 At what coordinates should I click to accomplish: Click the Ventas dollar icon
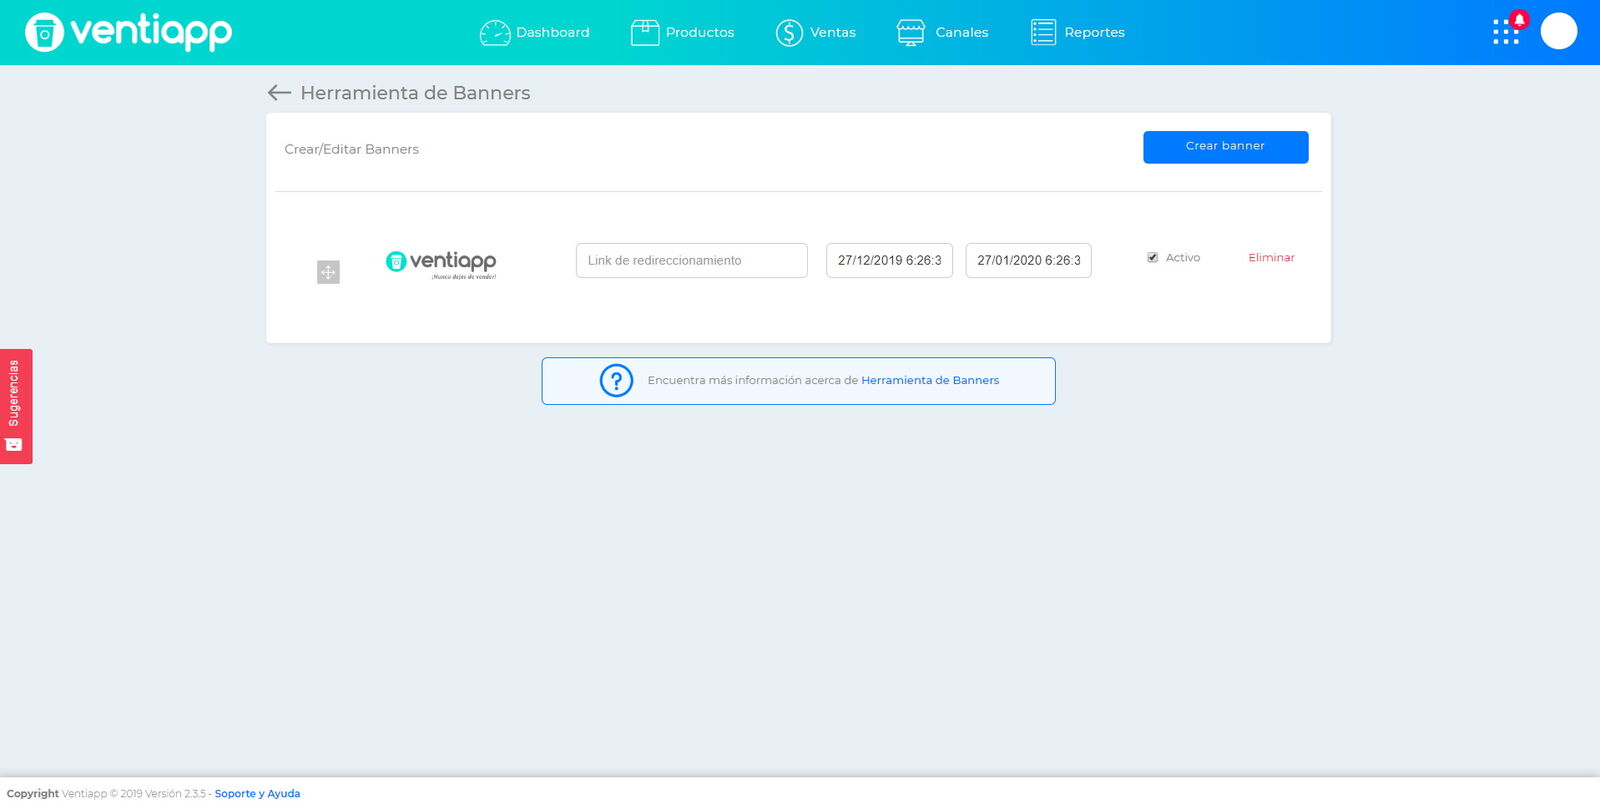tap(789, 33)
